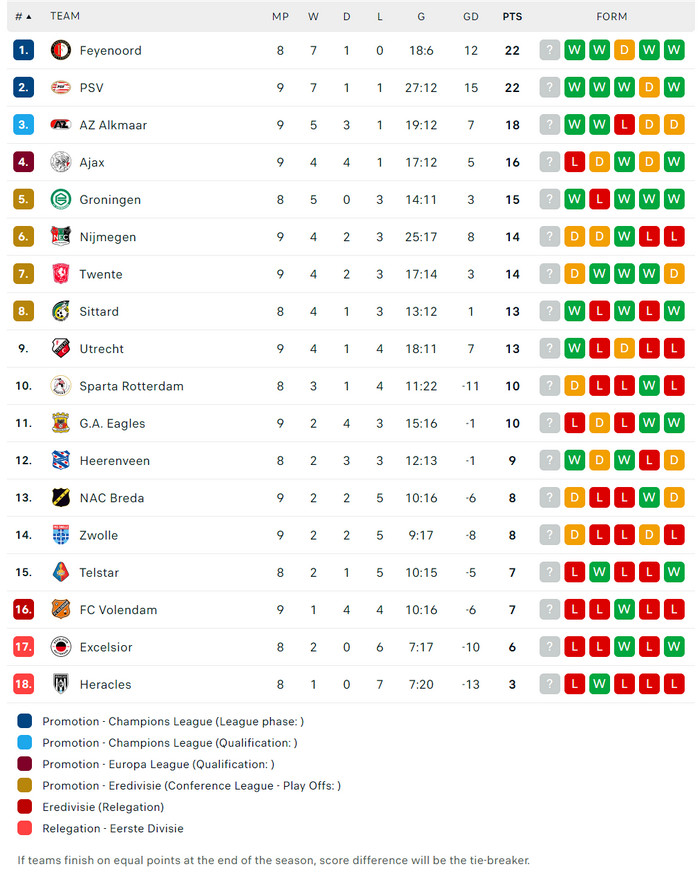Click the Twente club crest
The image size is (700, 876).
[x=61, y=274]
